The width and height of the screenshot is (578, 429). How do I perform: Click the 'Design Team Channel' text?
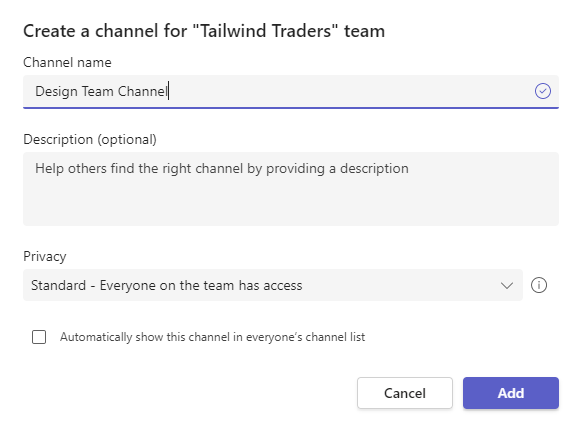coord(101,91)
